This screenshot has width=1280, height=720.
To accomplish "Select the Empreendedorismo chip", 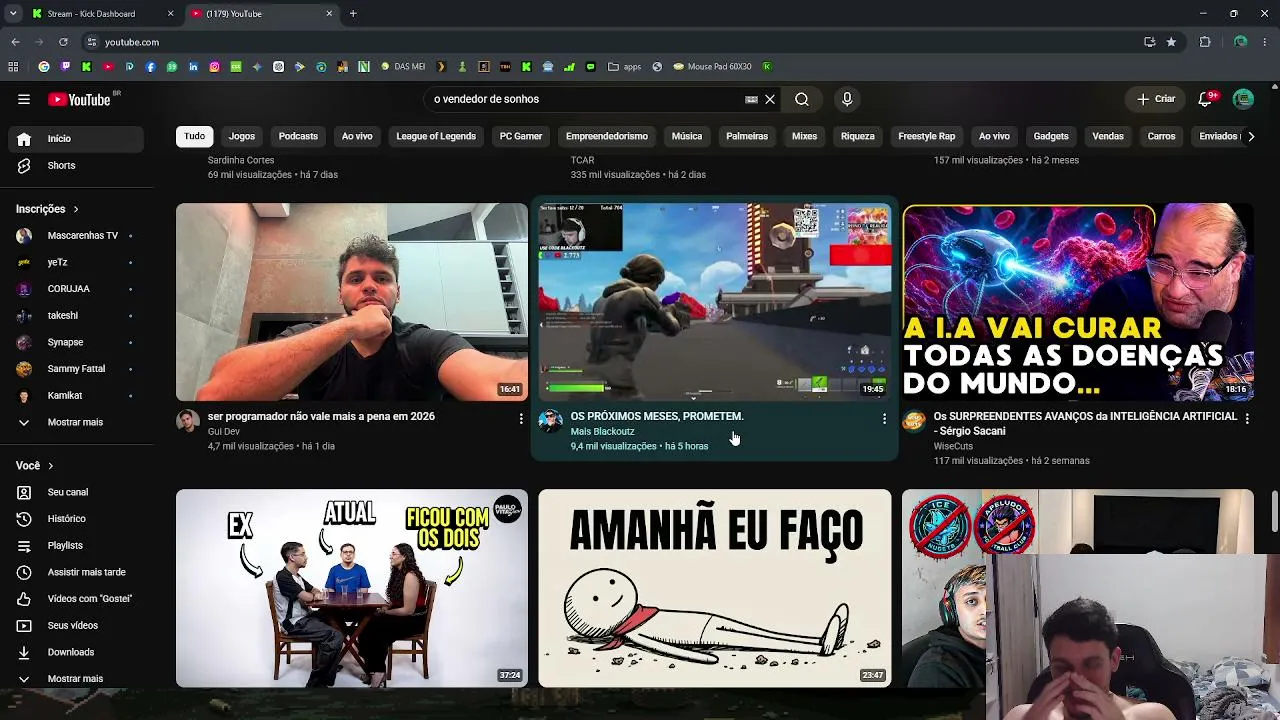I will point(607,136).
